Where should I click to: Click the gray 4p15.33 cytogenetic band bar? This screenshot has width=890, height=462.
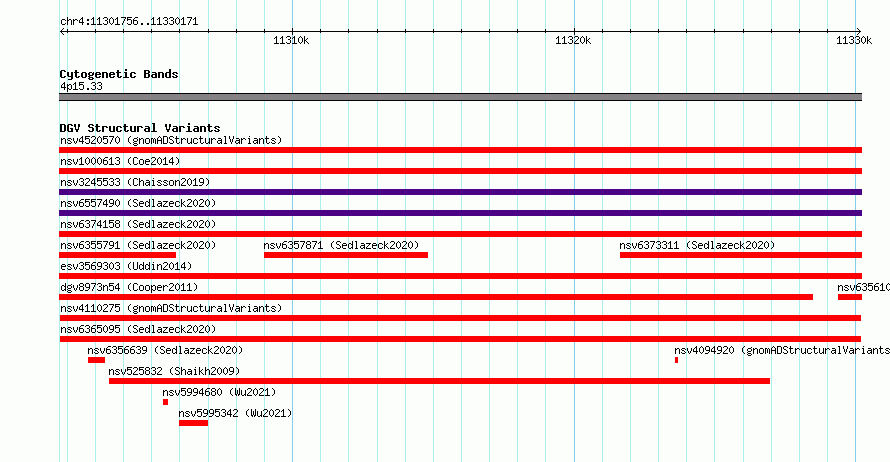click(460, 97)
